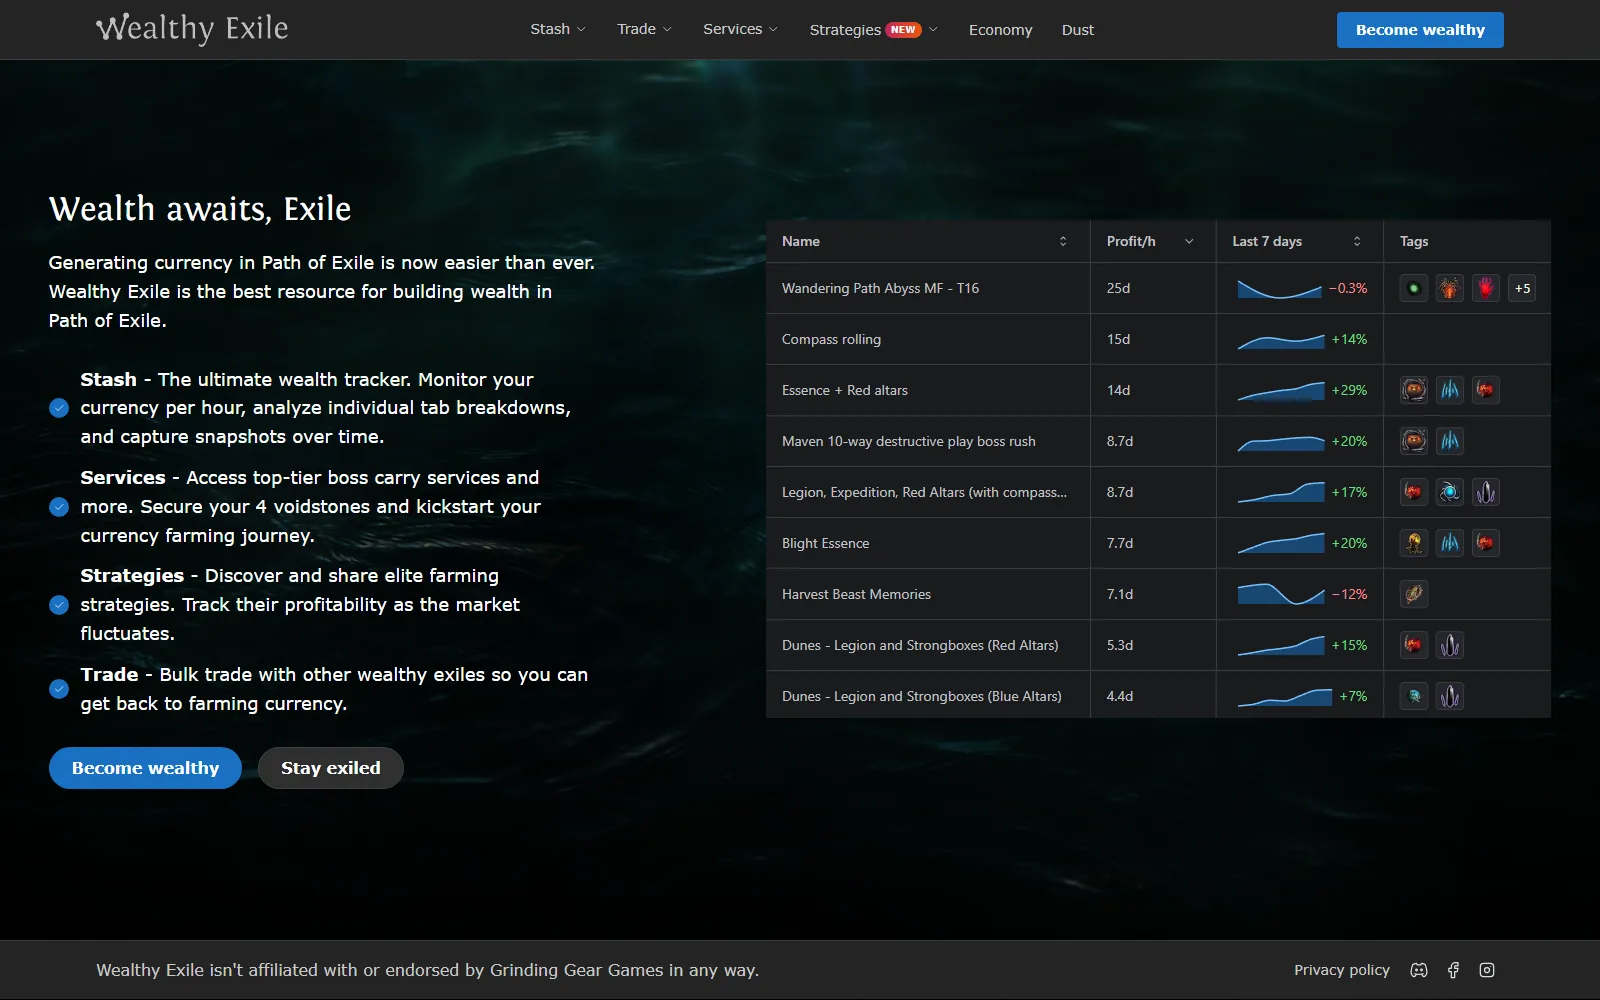Click the red orb tag on Blight Essence row
Screen dimensions: 1600x1000
pyautogui.click(x=1486, y=543)
